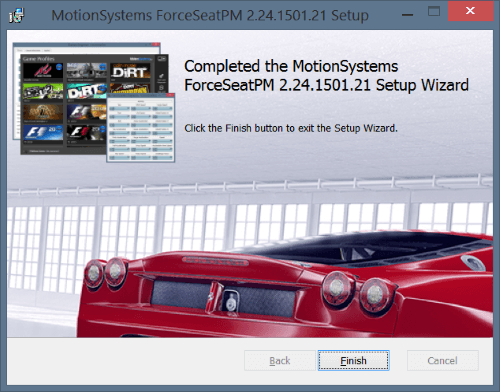This screenshot has width=500, height=392.
Task: Minimize the Setup window
Action: (x=407, y=15)
